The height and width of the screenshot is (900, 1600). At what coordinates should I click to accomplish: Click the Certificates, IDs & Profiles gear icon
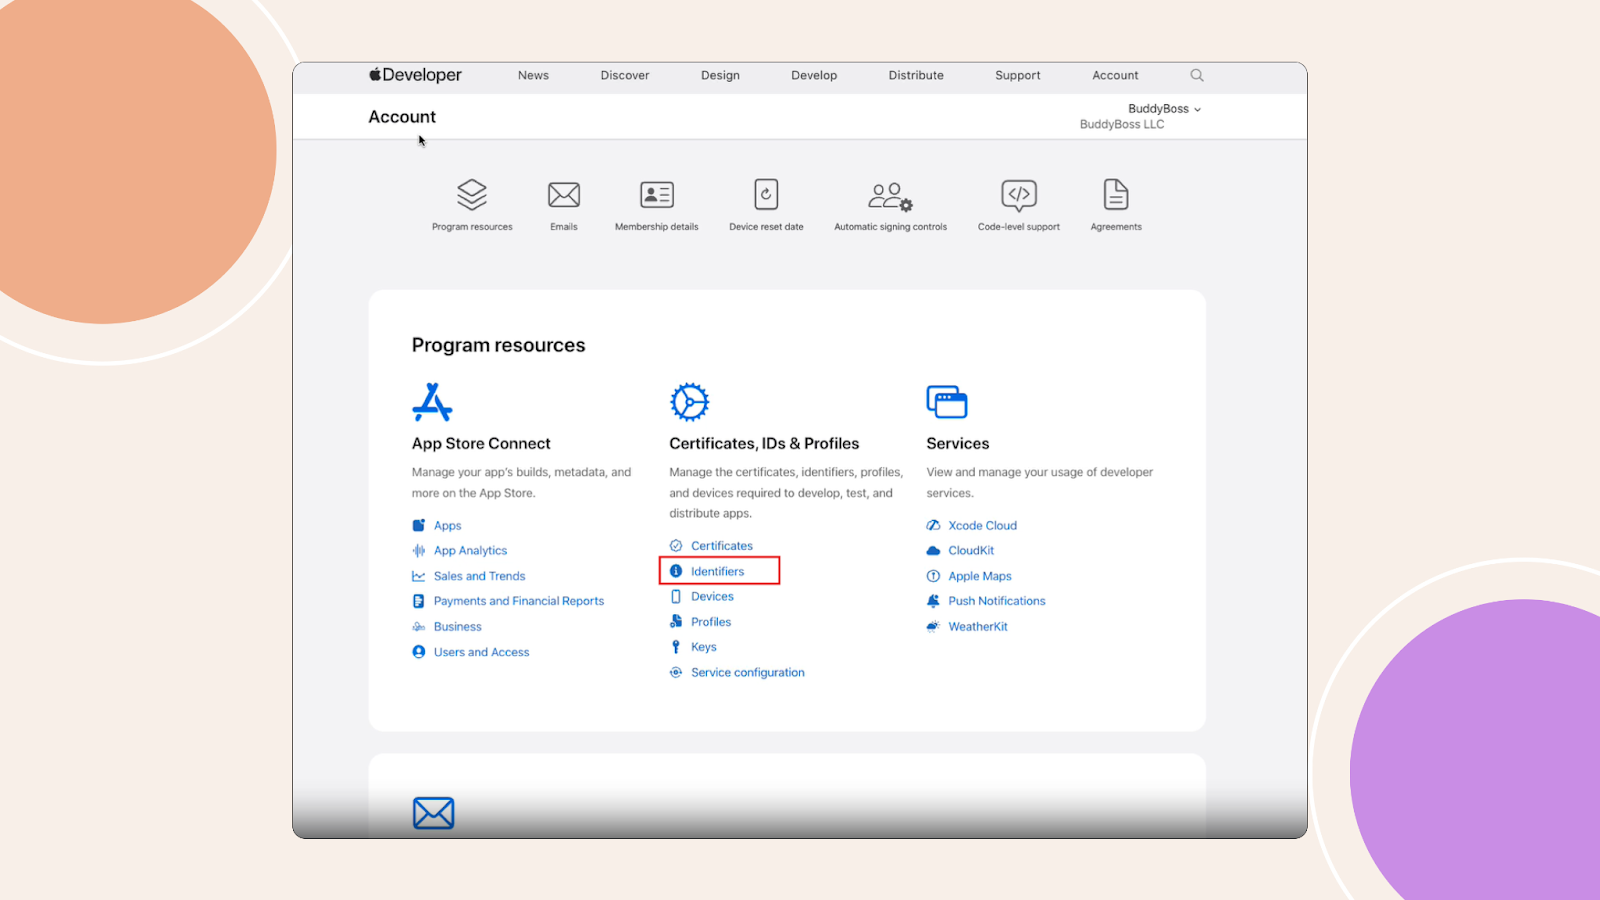pos(689,402)
